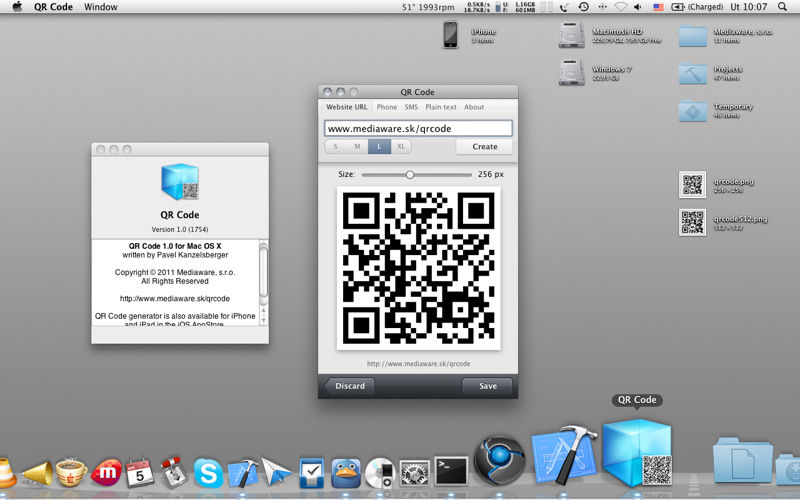800x500 pixels.
Task: Open the Window menu
Action: click(101, 7)
